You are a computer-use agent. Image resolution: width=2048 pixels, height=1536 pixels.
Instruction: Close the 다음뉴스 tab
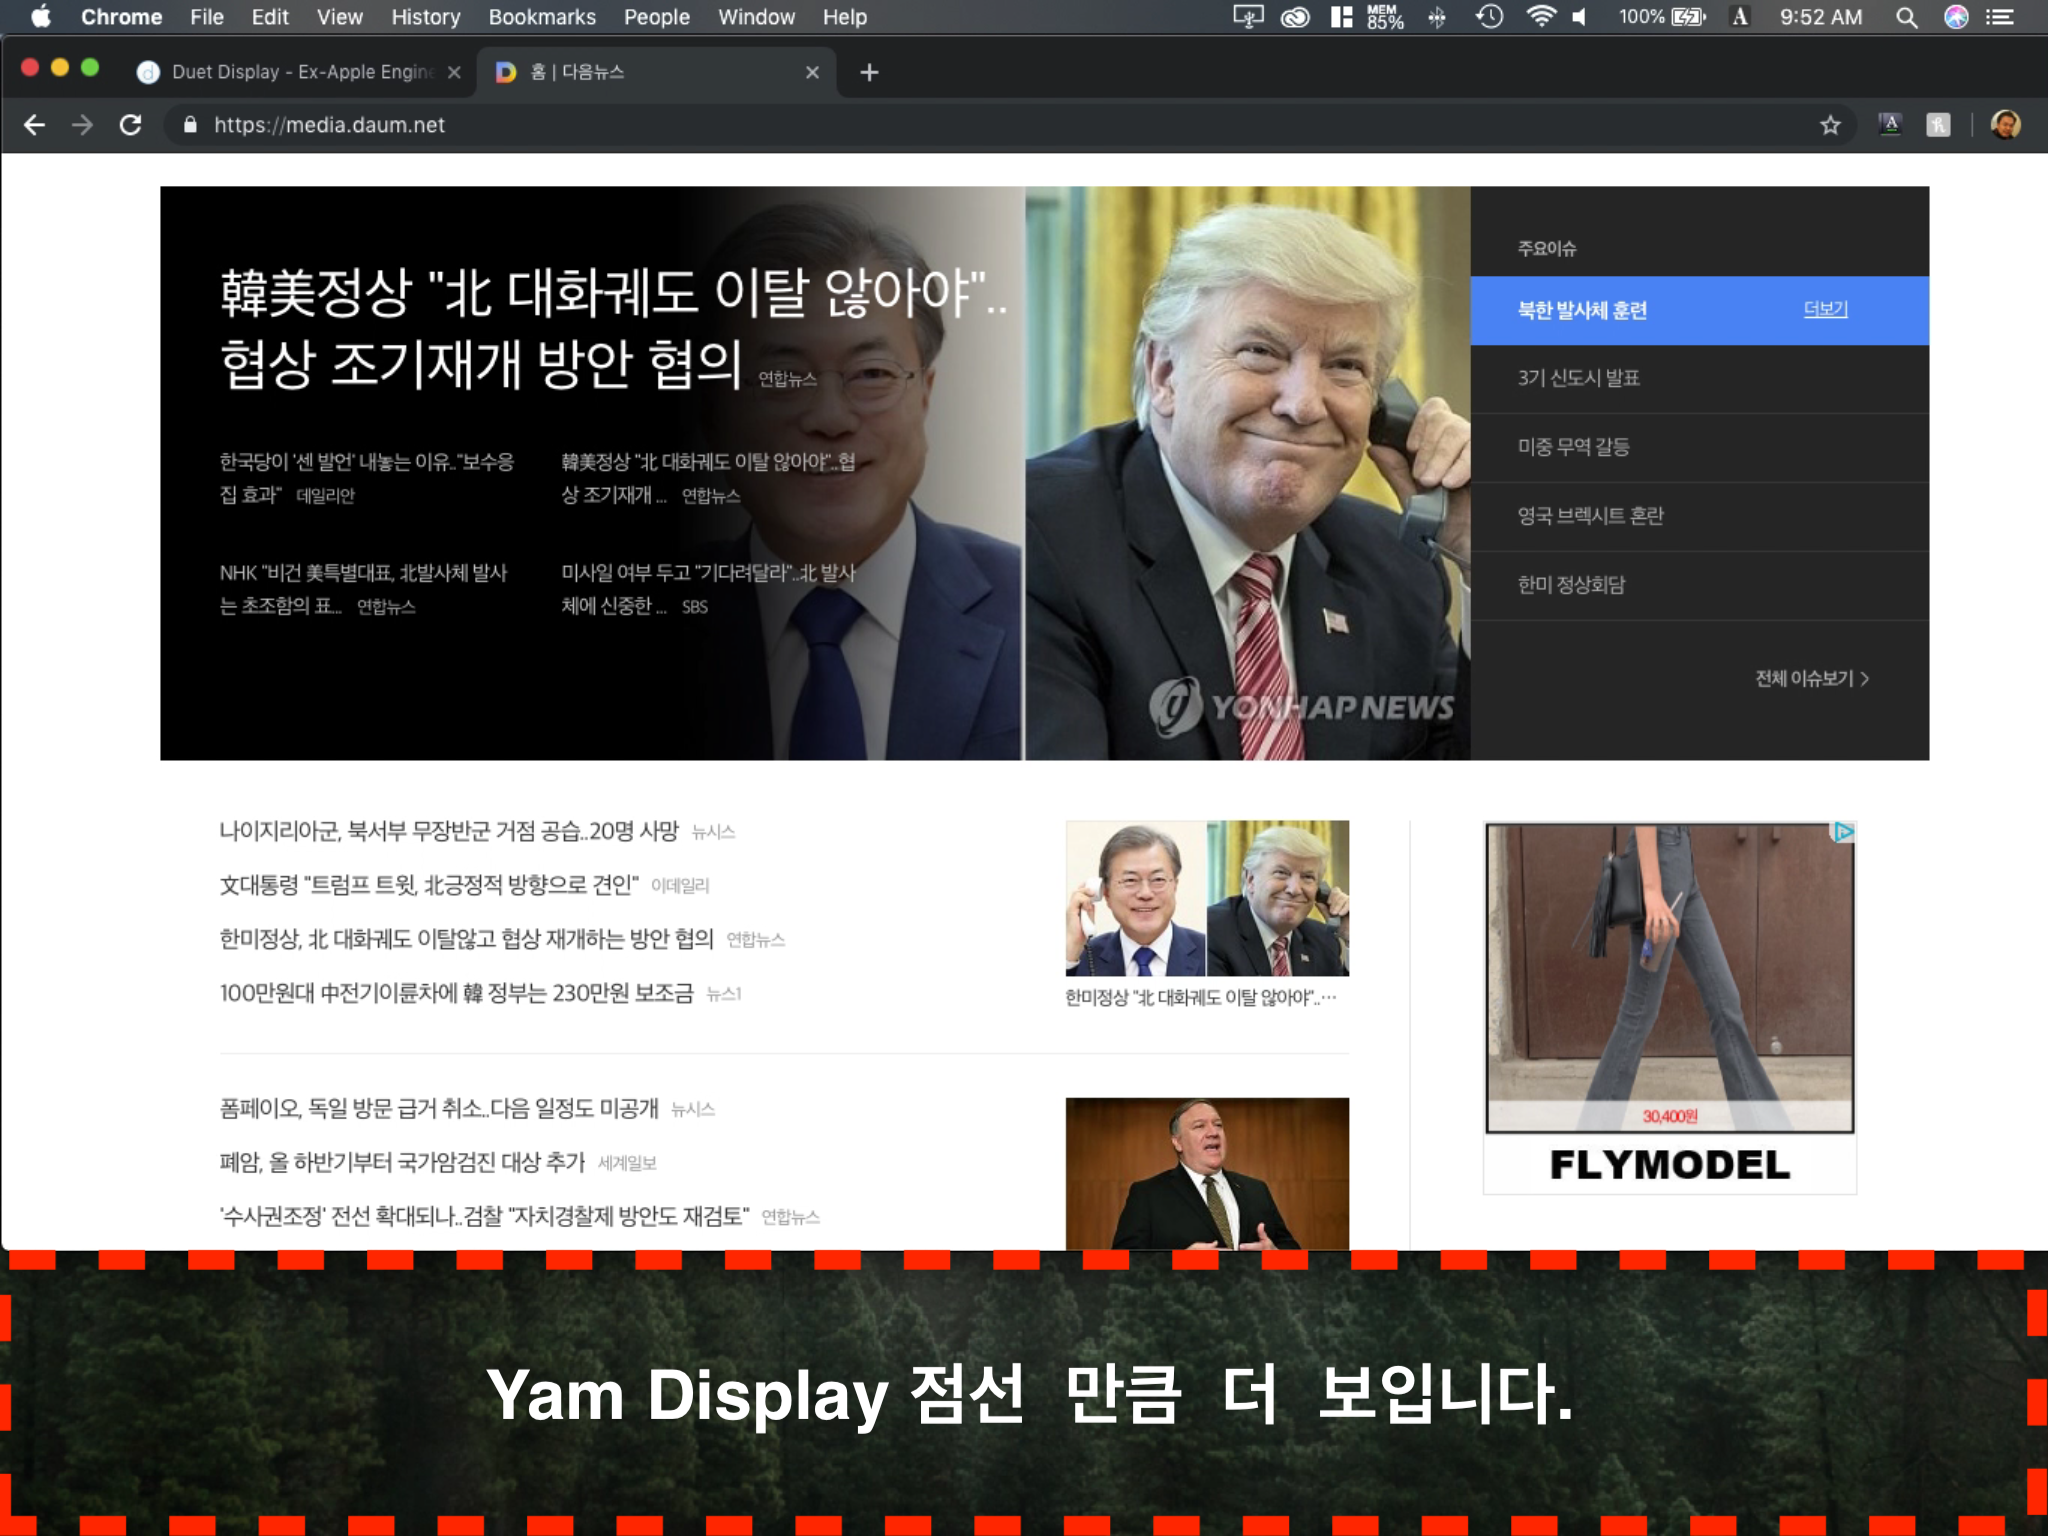click(812, 72)
